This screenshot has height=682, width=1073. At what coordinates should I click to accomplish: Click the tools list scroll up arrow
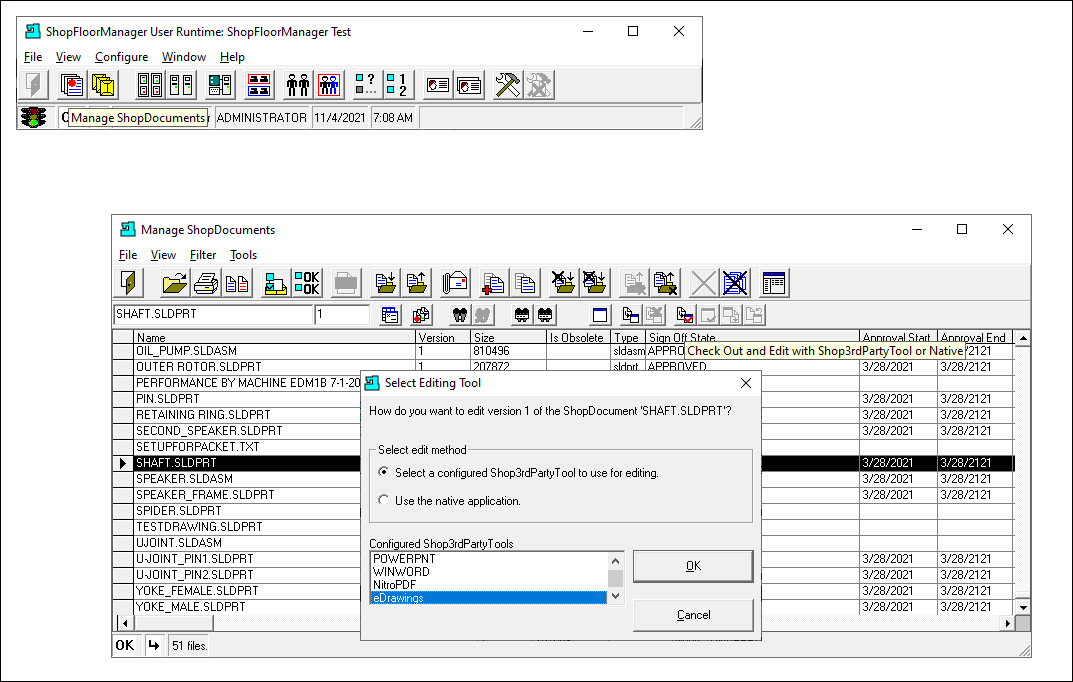click(615, 561)
